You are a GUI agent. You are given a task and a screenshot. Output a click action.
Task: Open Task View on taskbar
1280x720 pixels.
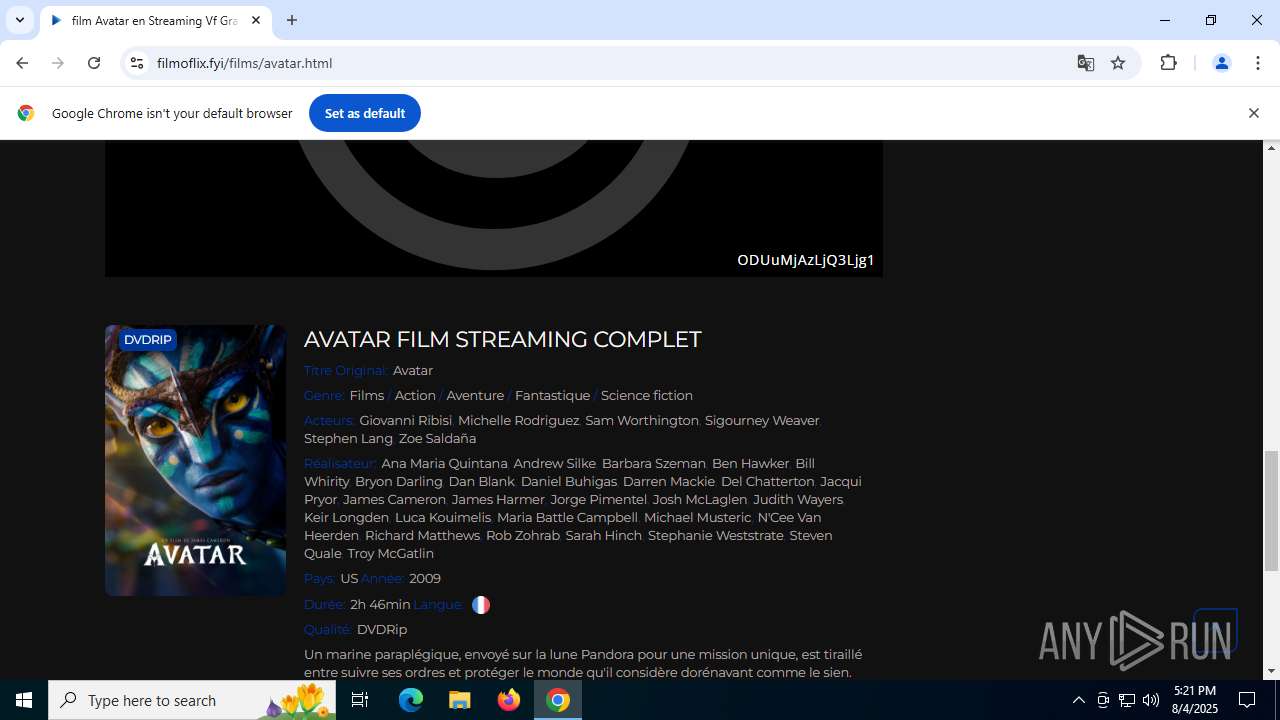point(360,700)
